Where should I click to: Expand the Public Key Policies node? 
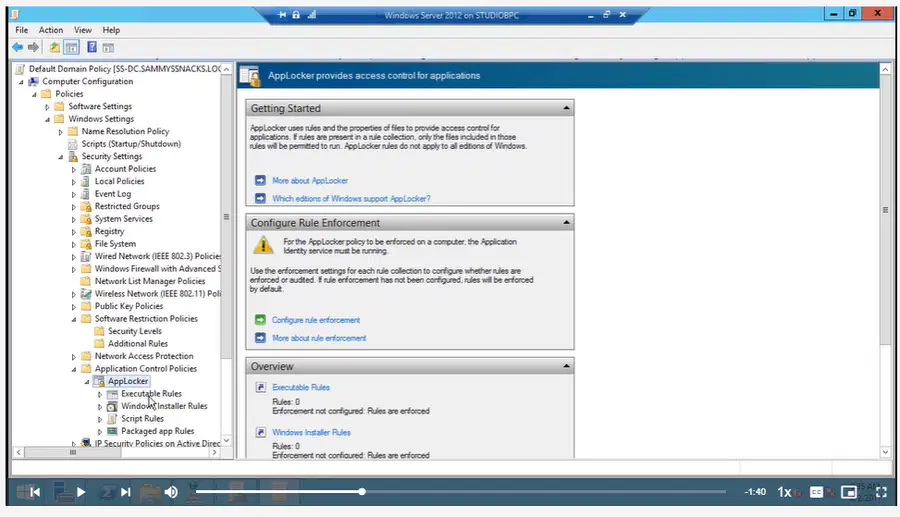tap(73, 306)
